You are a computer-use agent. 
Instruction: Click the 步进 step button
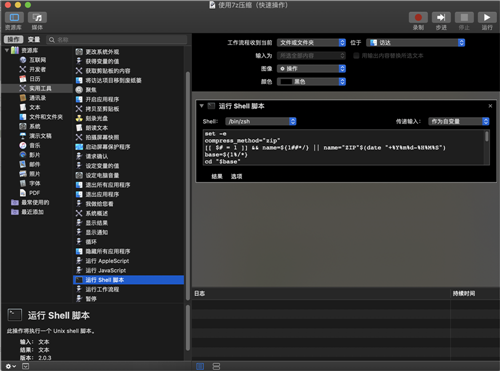pos(441,17)
